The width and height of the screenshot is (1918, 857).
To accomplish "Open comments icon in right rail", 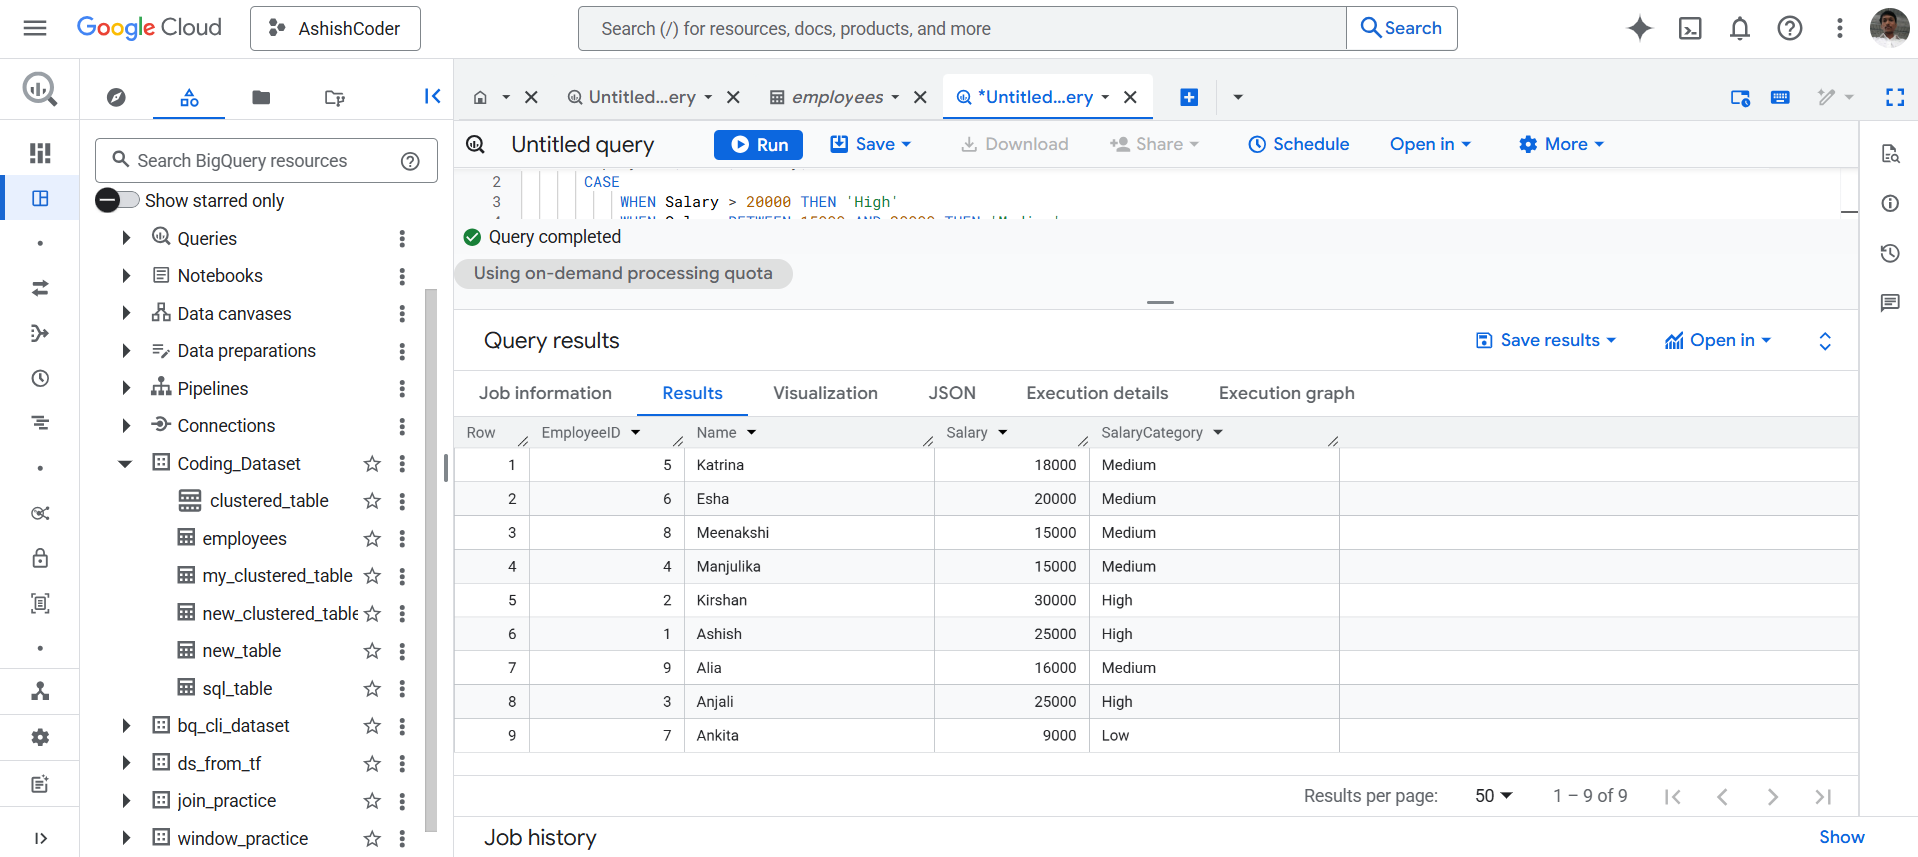I will click(1889, 302).
